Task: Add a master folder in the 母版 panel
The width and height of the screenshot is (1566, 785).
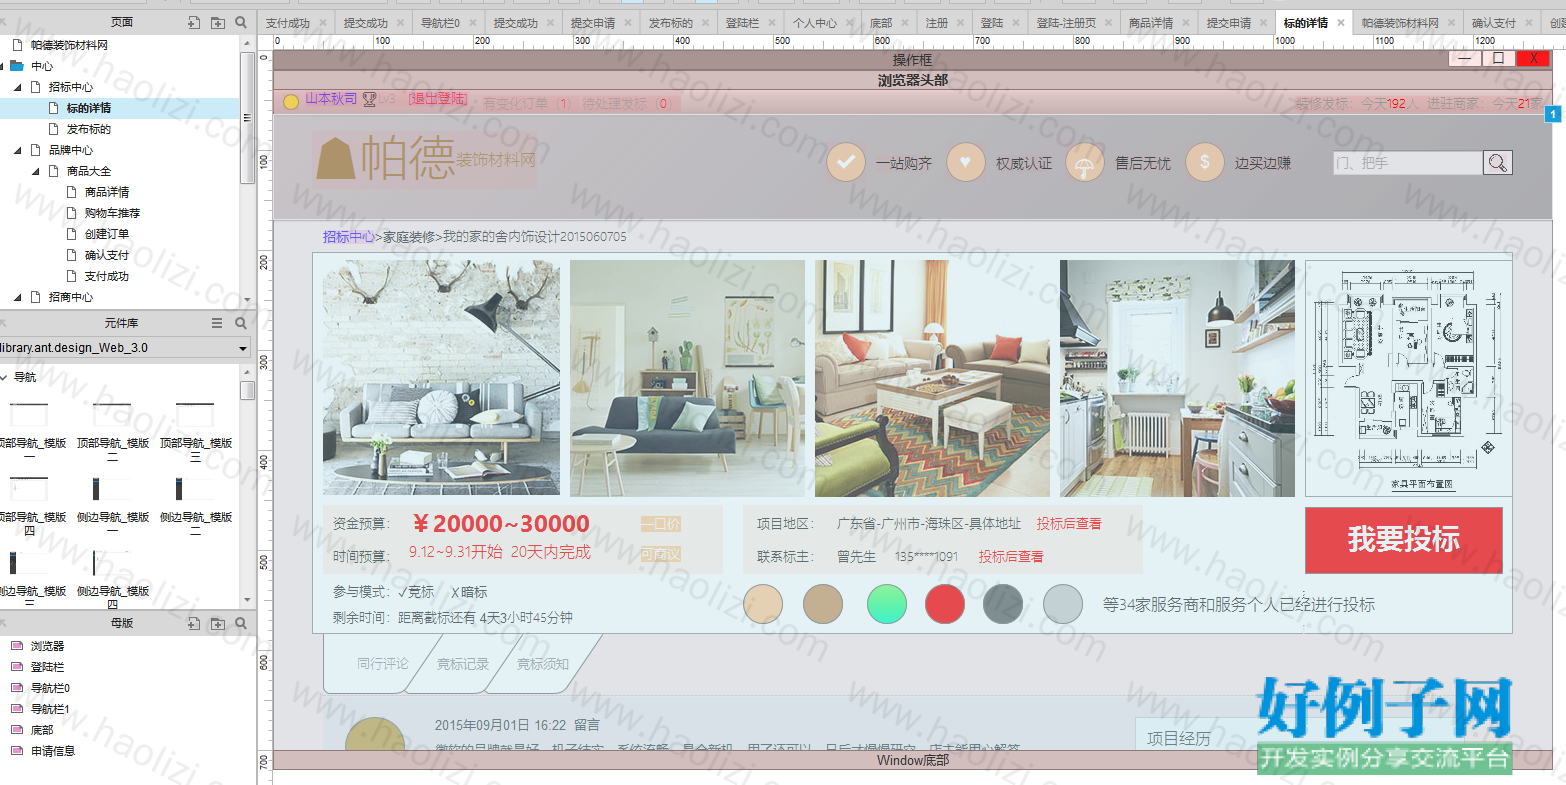Action: click(x=217, y=623)
